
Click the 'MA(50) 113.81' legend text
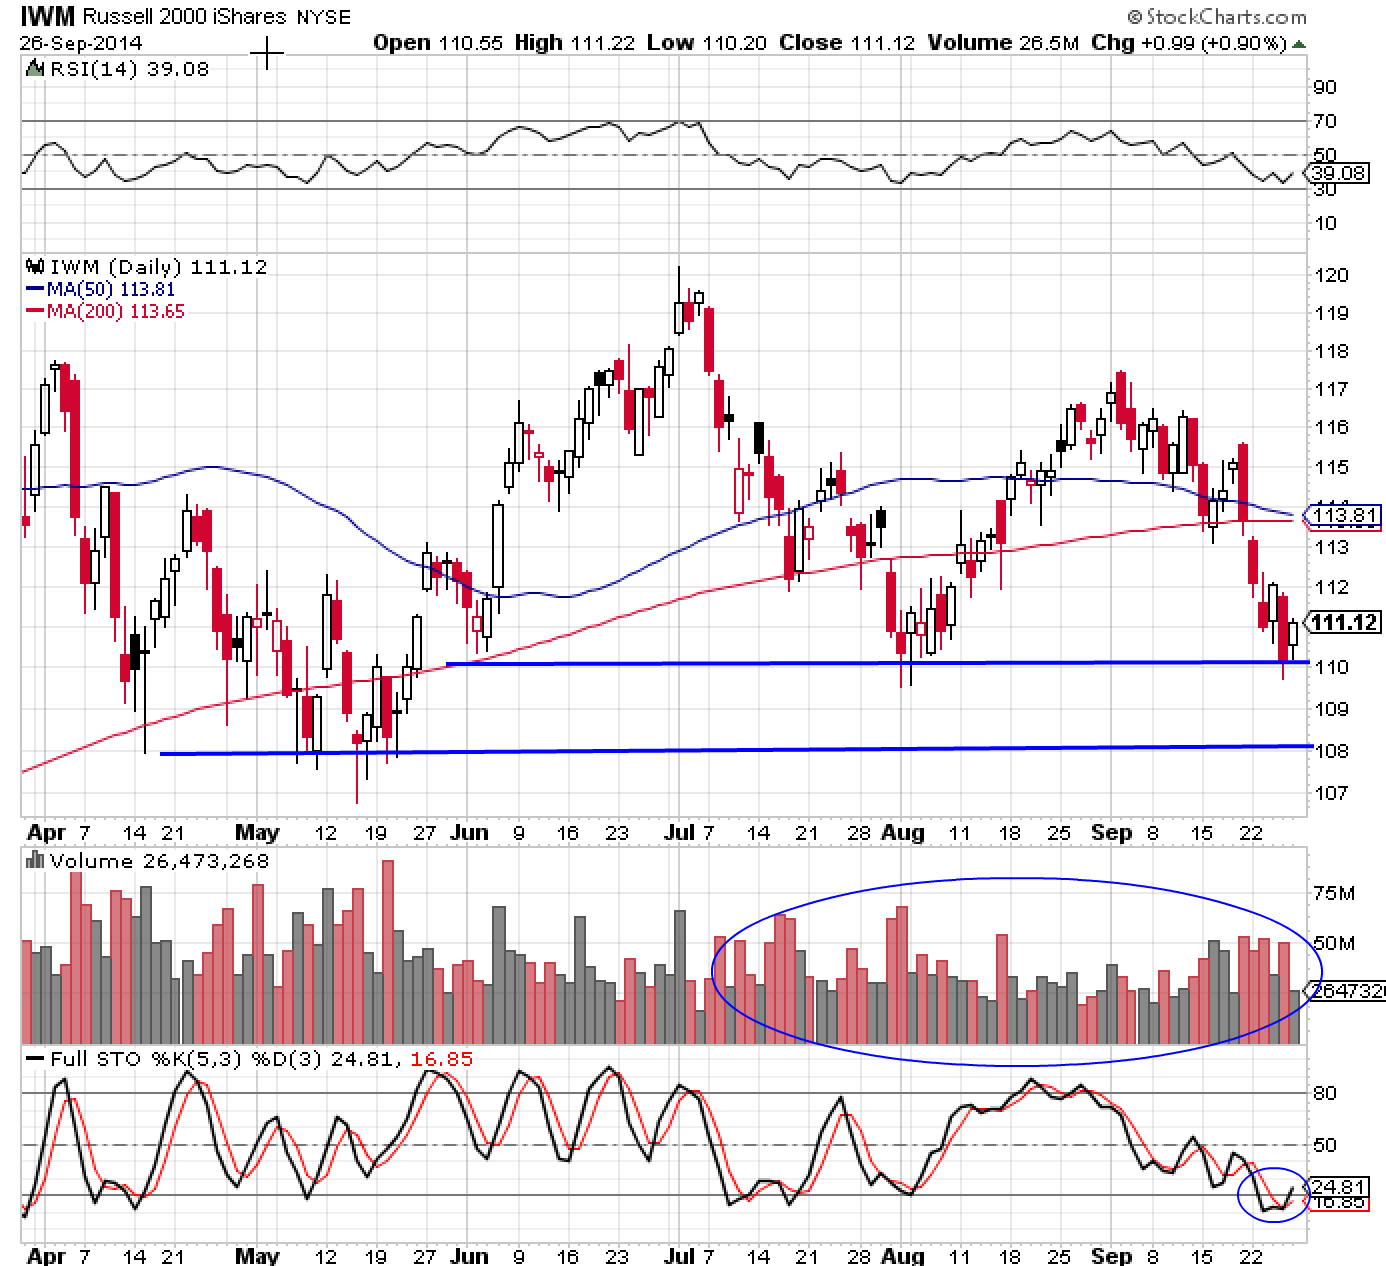click(x=111, y=290)
